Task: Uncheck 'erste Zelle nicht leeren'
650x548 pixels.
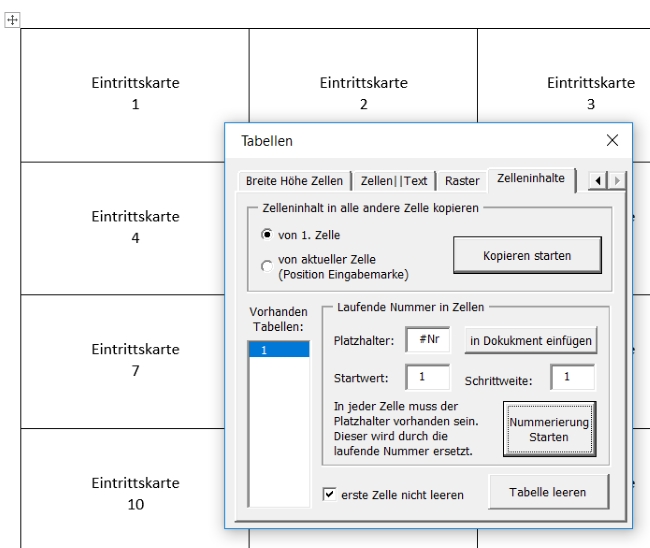Action: [x=330, y=494]
